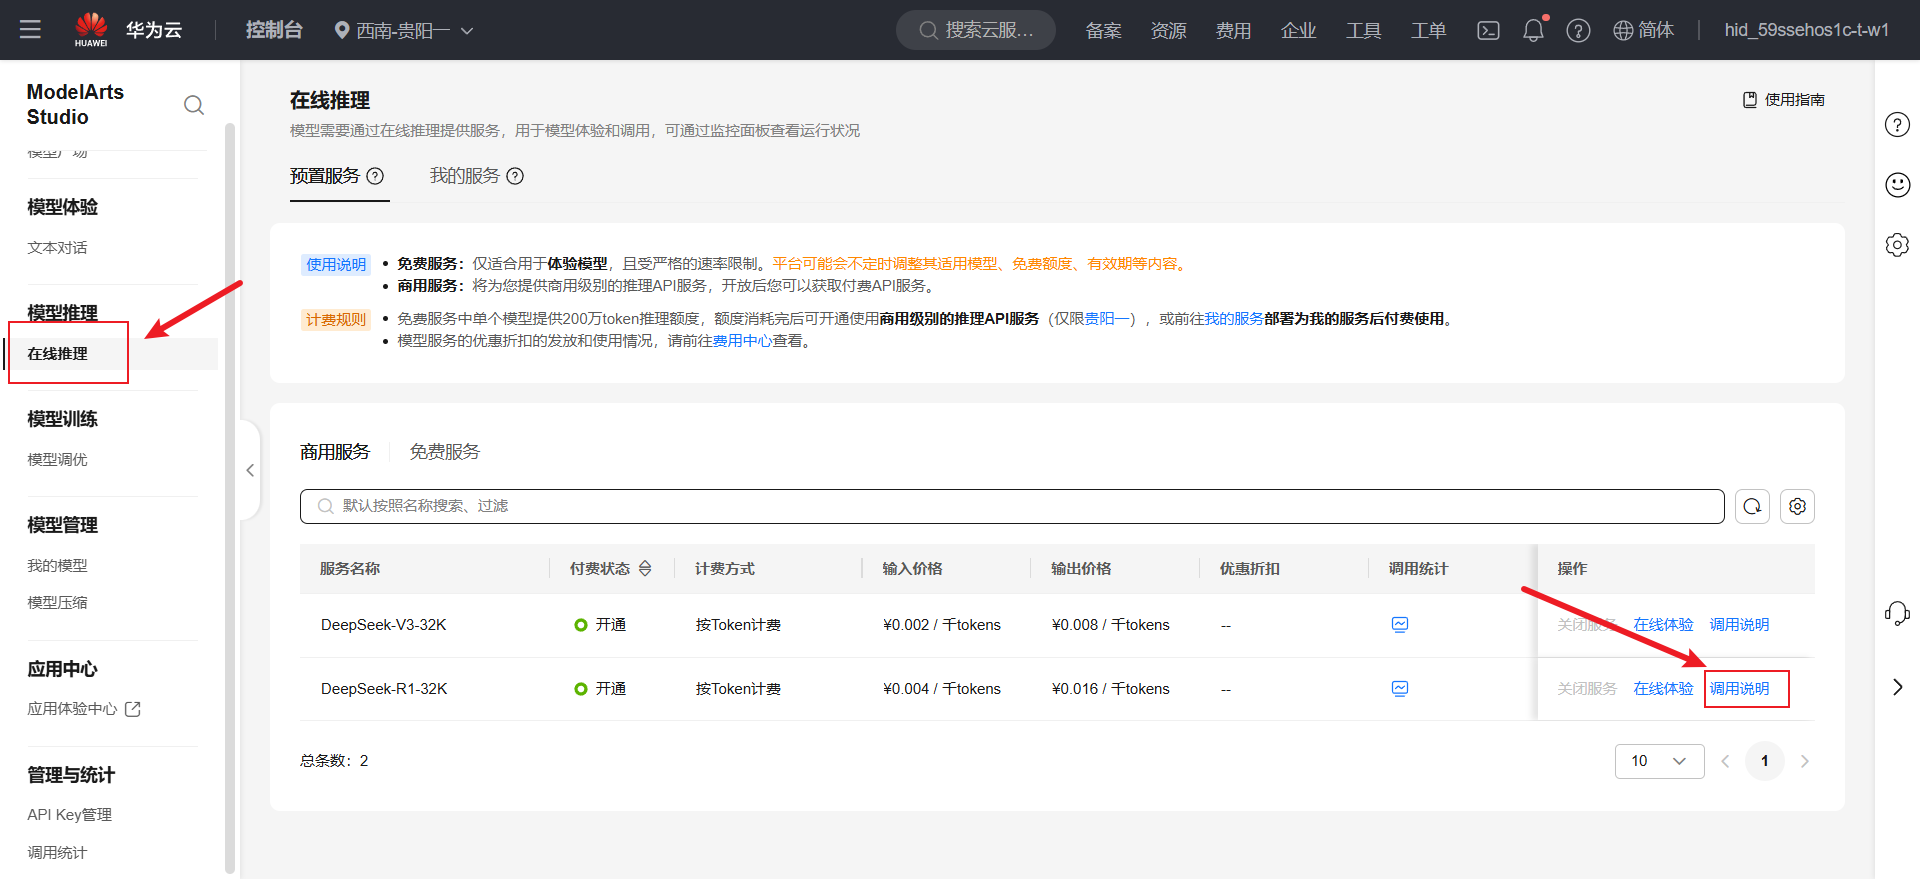
Task: Open the hamburger menu in top bar
Action: pos(30,30)
